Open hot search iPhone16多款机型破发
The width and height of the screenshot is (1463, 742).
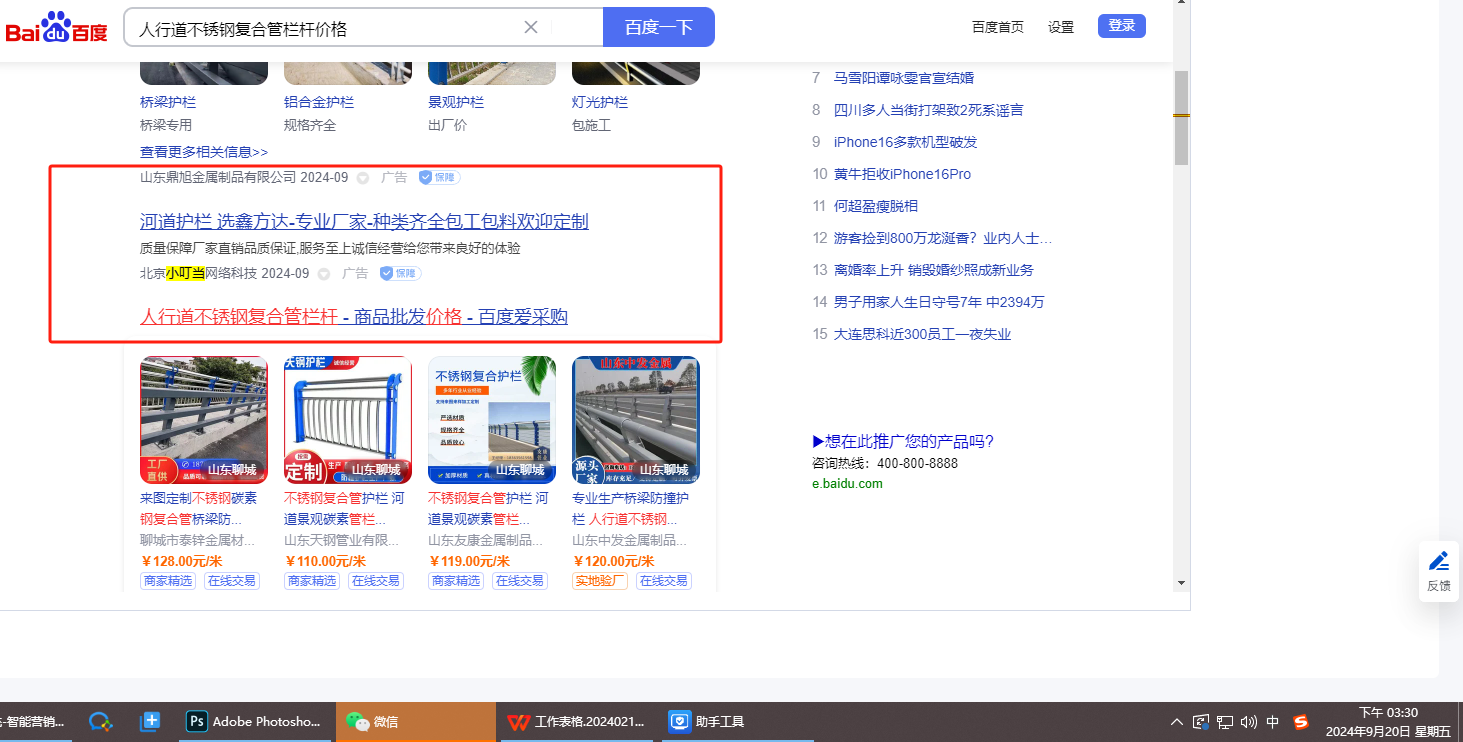[x=906, y=142]
